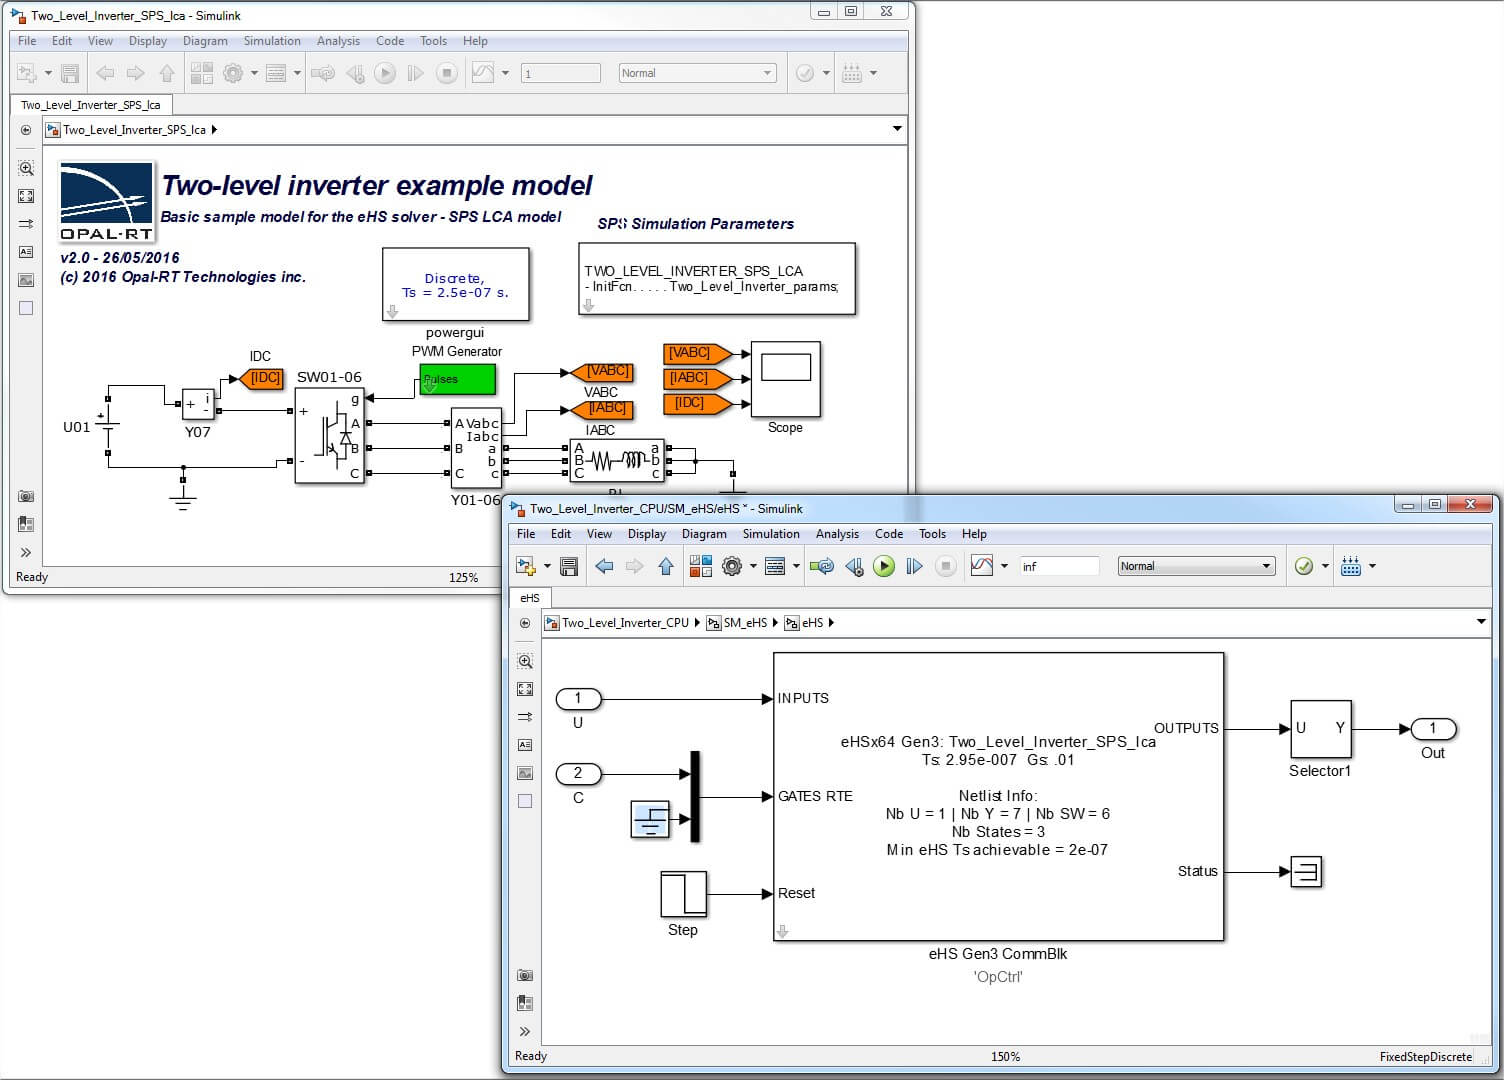Select input port 2 labeled C
1504x1080 pixels.
577,773
